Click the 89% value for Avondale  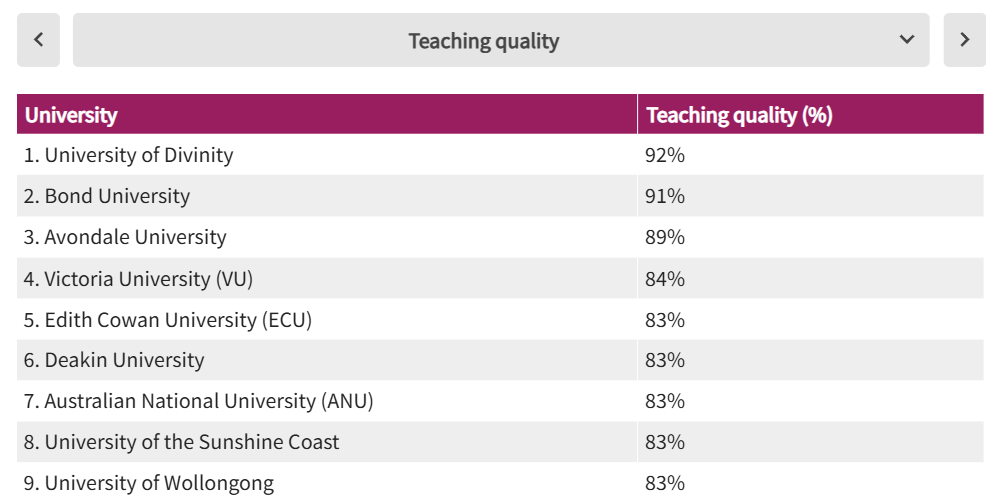click(x=666, y=237)
